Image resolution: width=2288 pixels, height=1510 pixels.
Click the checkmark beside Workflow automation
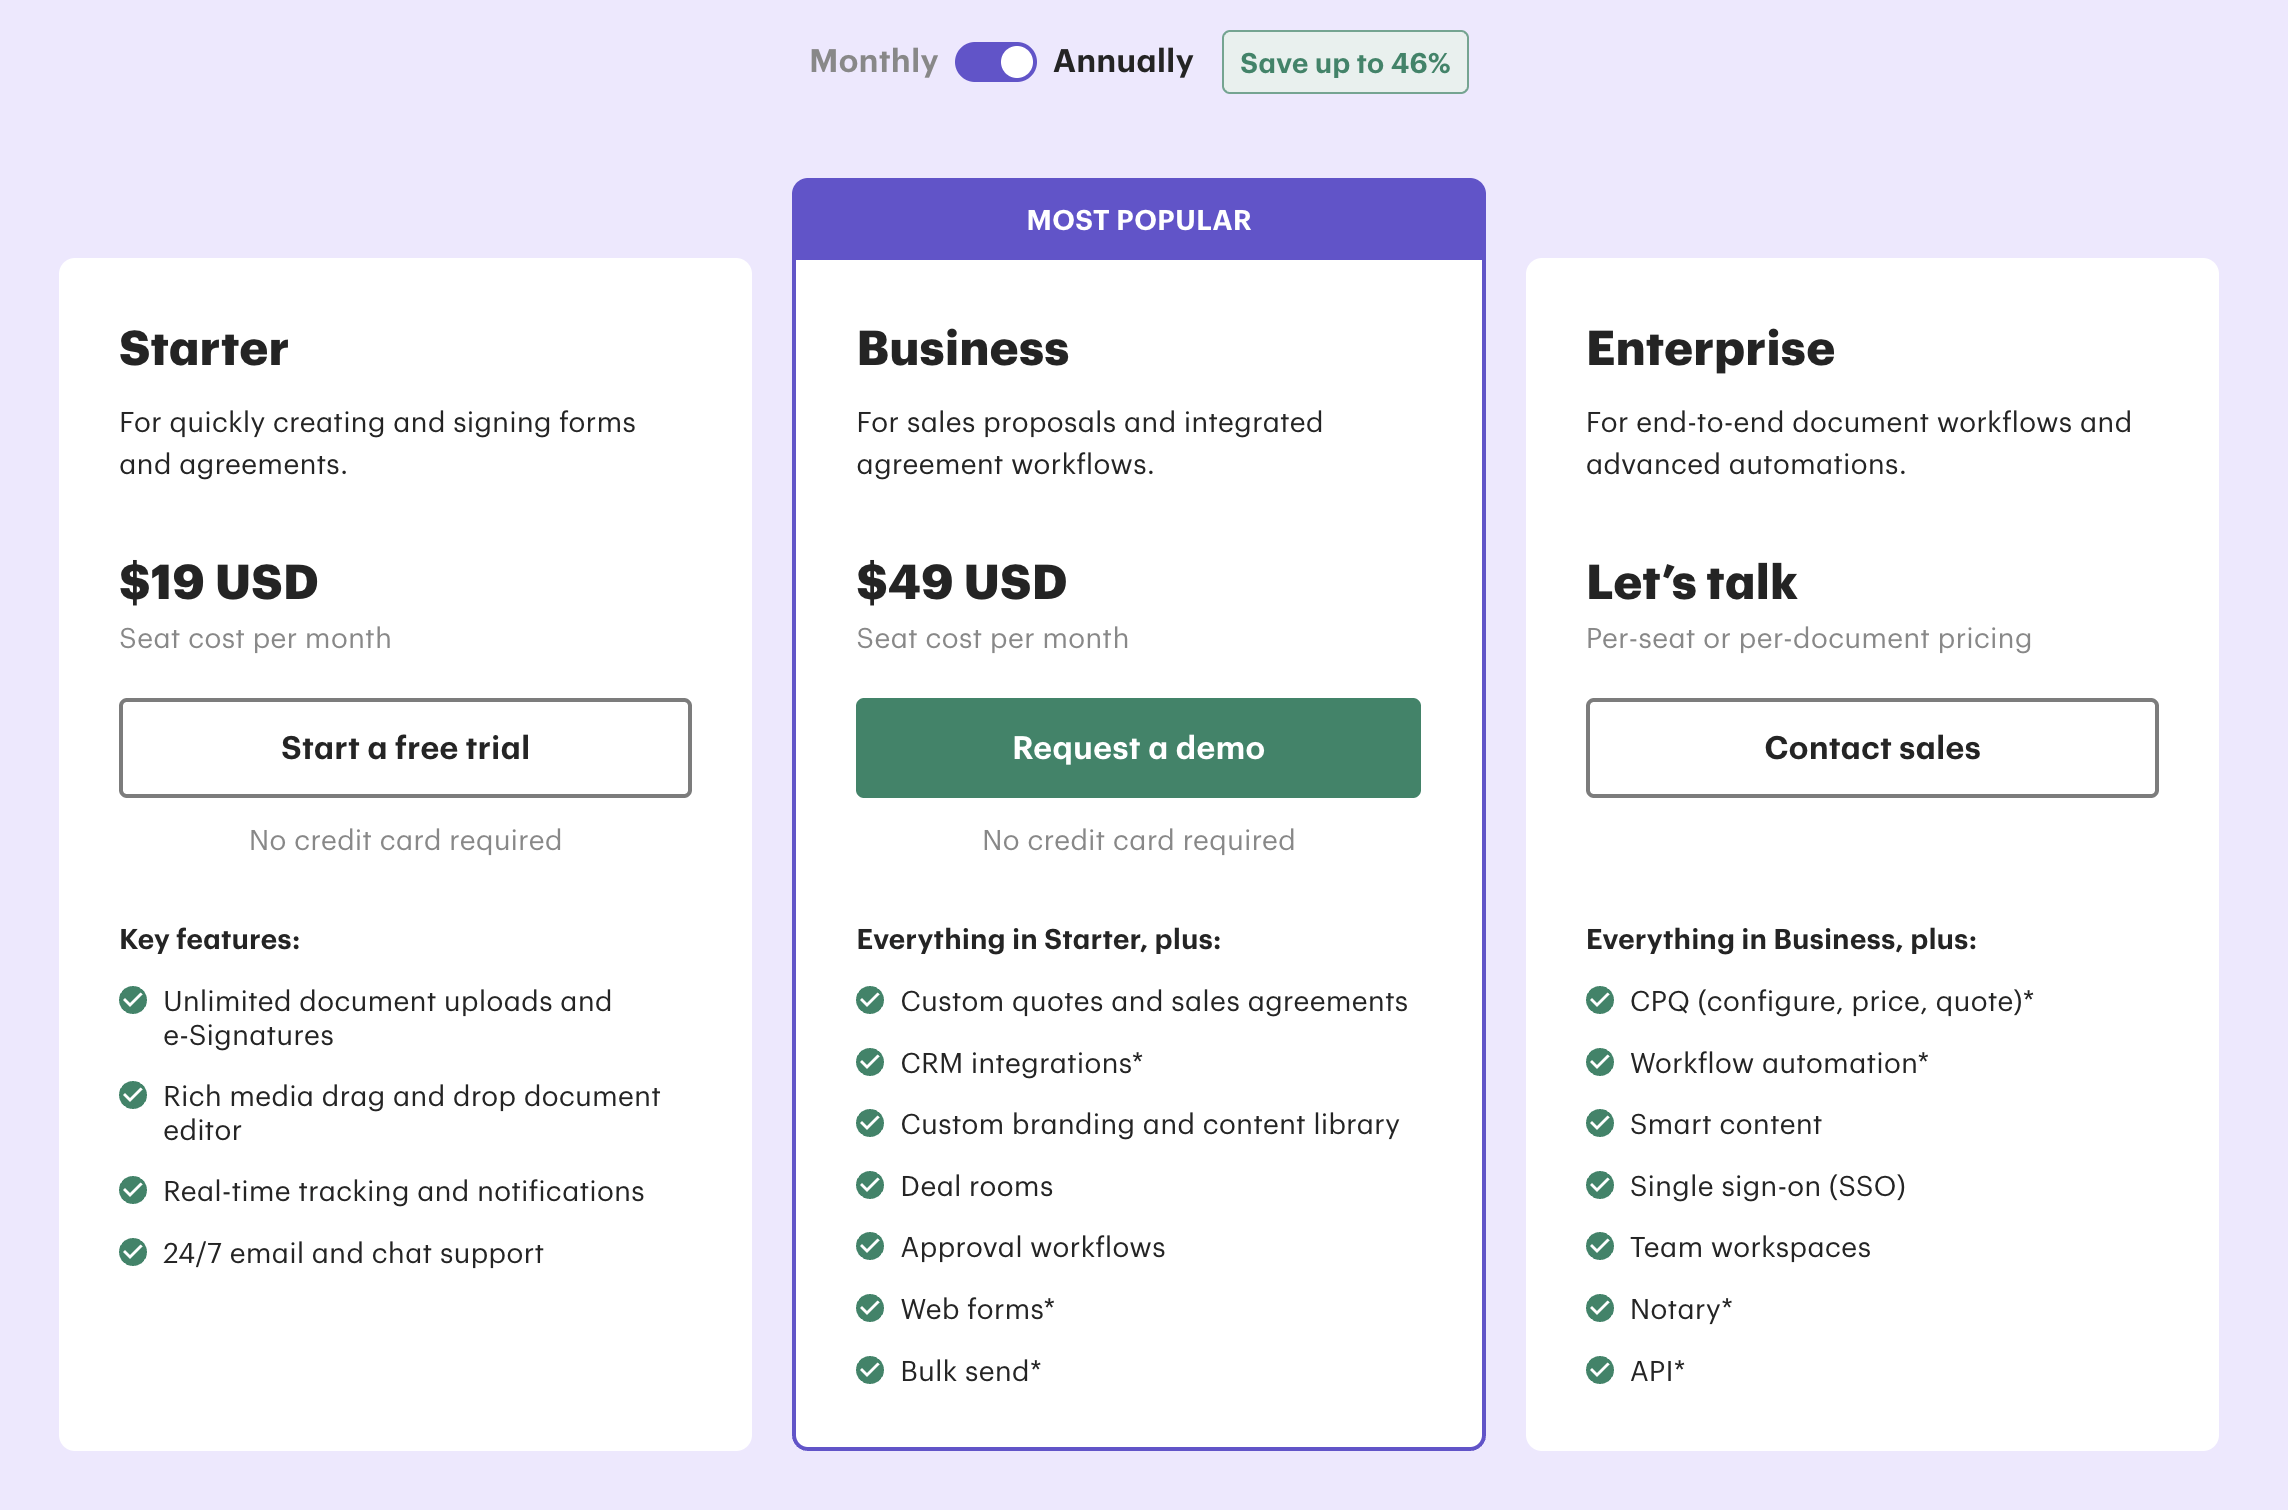[1602, 1062]
